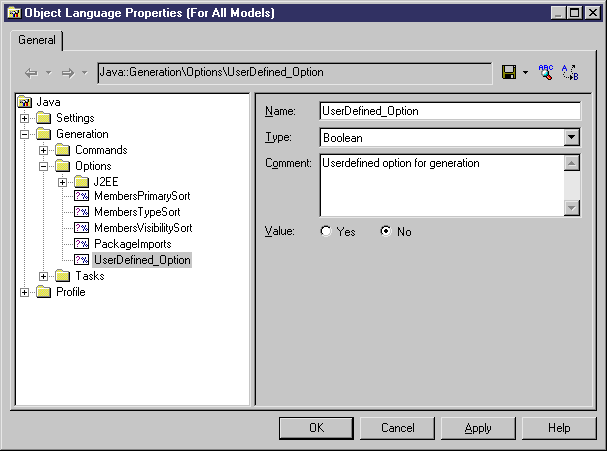The width and height of the screenshot is (607, 451).
Task: Select the MembersPrimarySort tree item
Action: point(142,196)
